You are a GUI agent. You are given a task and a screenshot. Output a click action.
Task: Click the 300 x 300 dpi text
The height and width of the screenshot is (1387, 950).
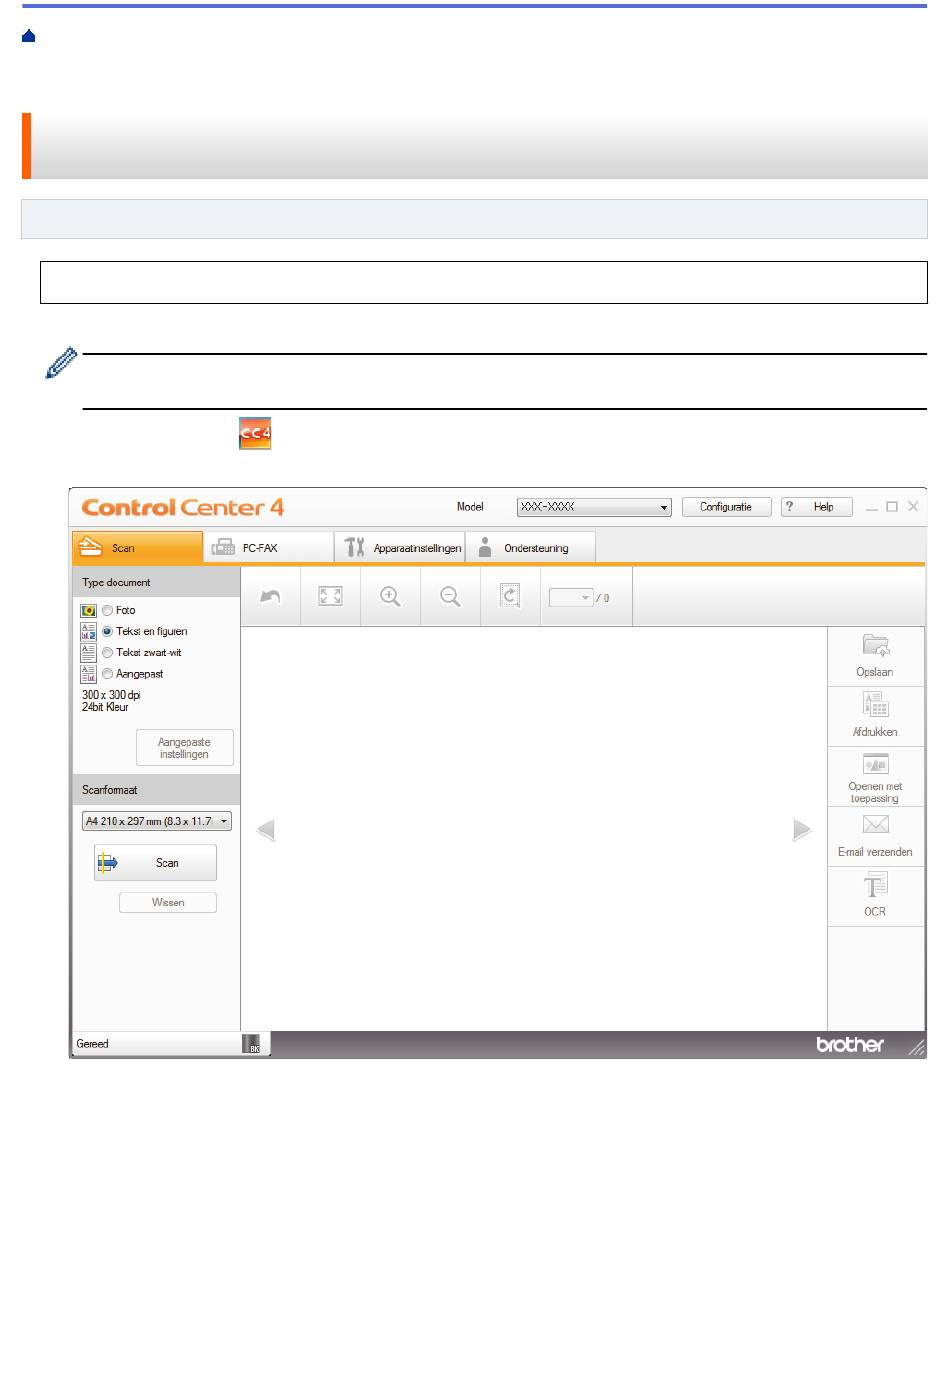pyautogui.click(x=111, y=695)
